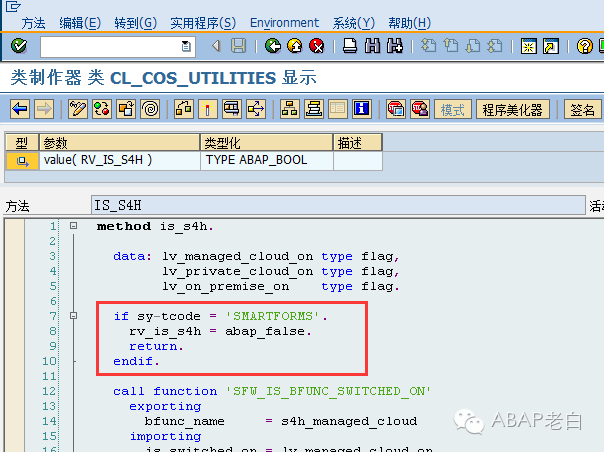Click the Other Object icon
Screen dimensions: 604x452
click(x=126, y=109)
